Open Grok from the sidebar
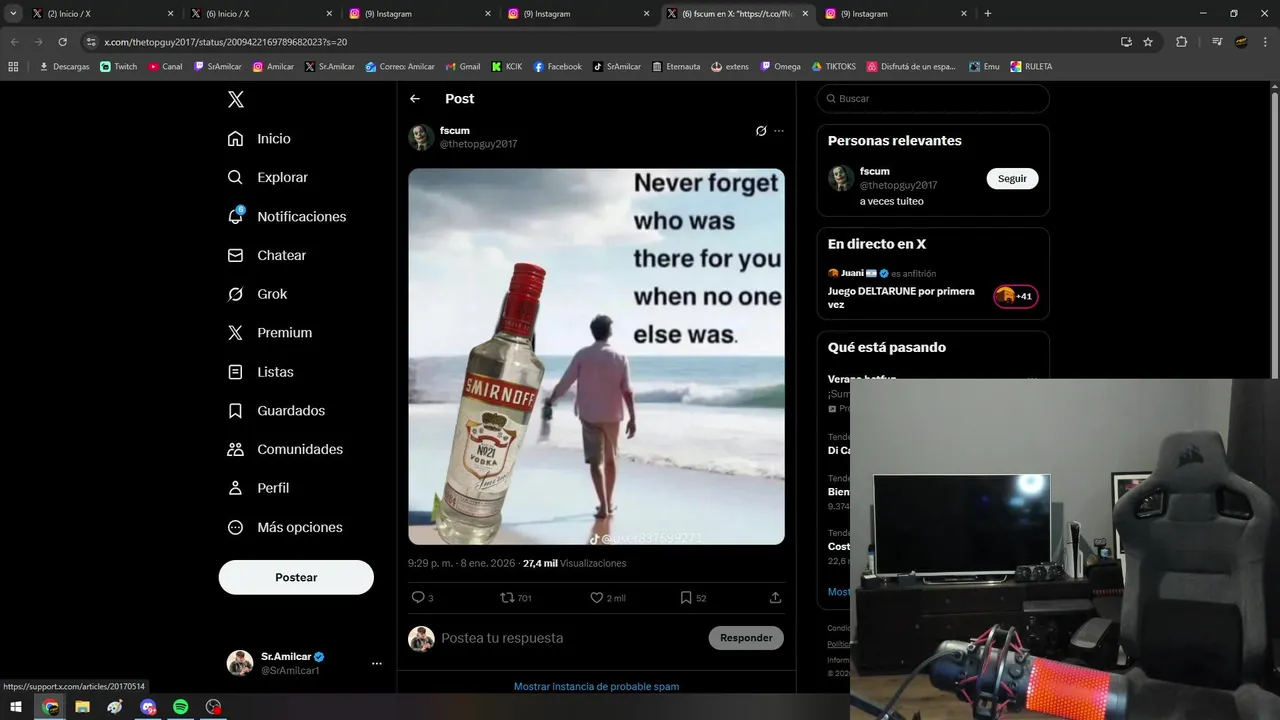 257,294
